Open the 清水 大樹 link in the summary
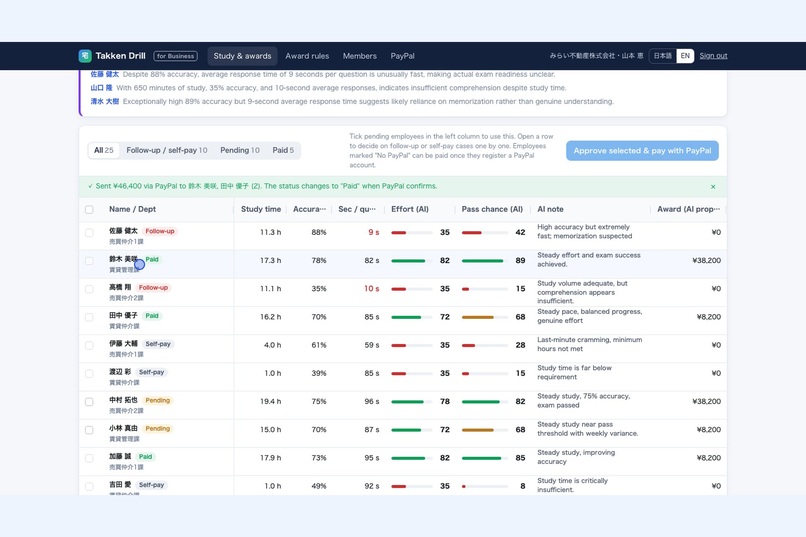 pos(104,101)
